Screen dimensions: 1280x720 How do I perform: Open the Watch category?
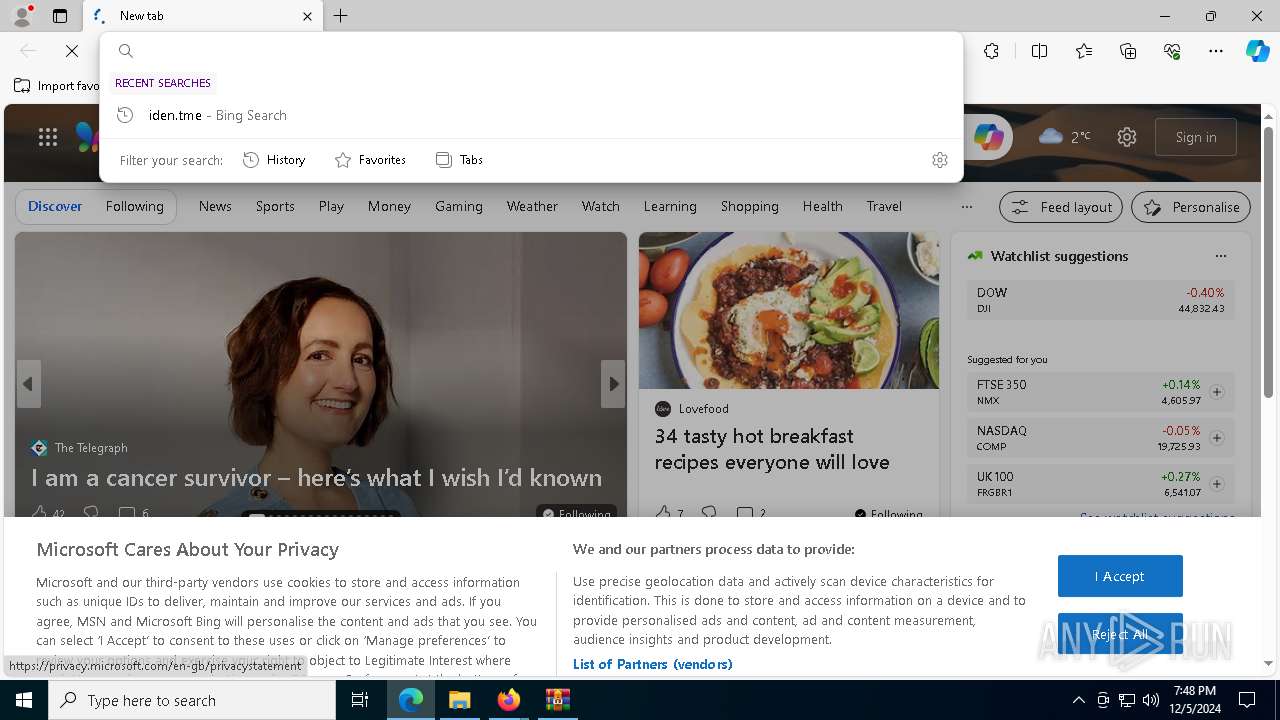tap(601, 206)
